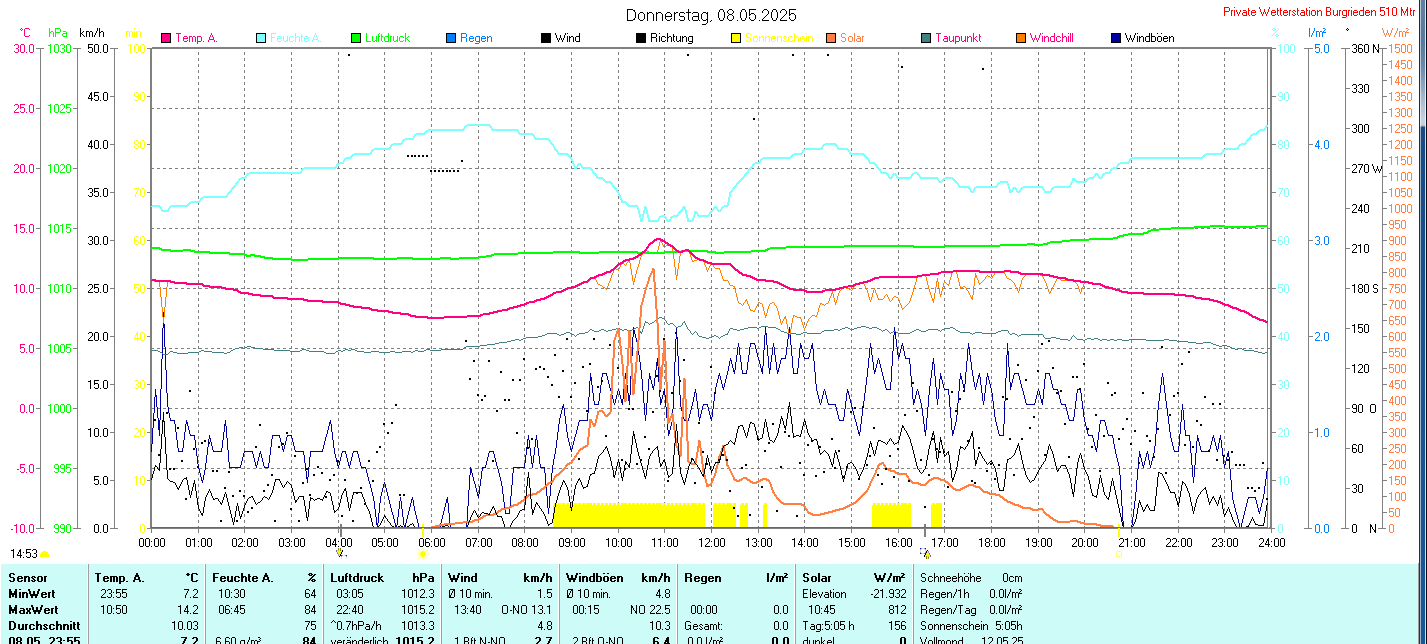1427x644 pixels.
Task: Click the Gesamt: rain total label
Action: 705,625
